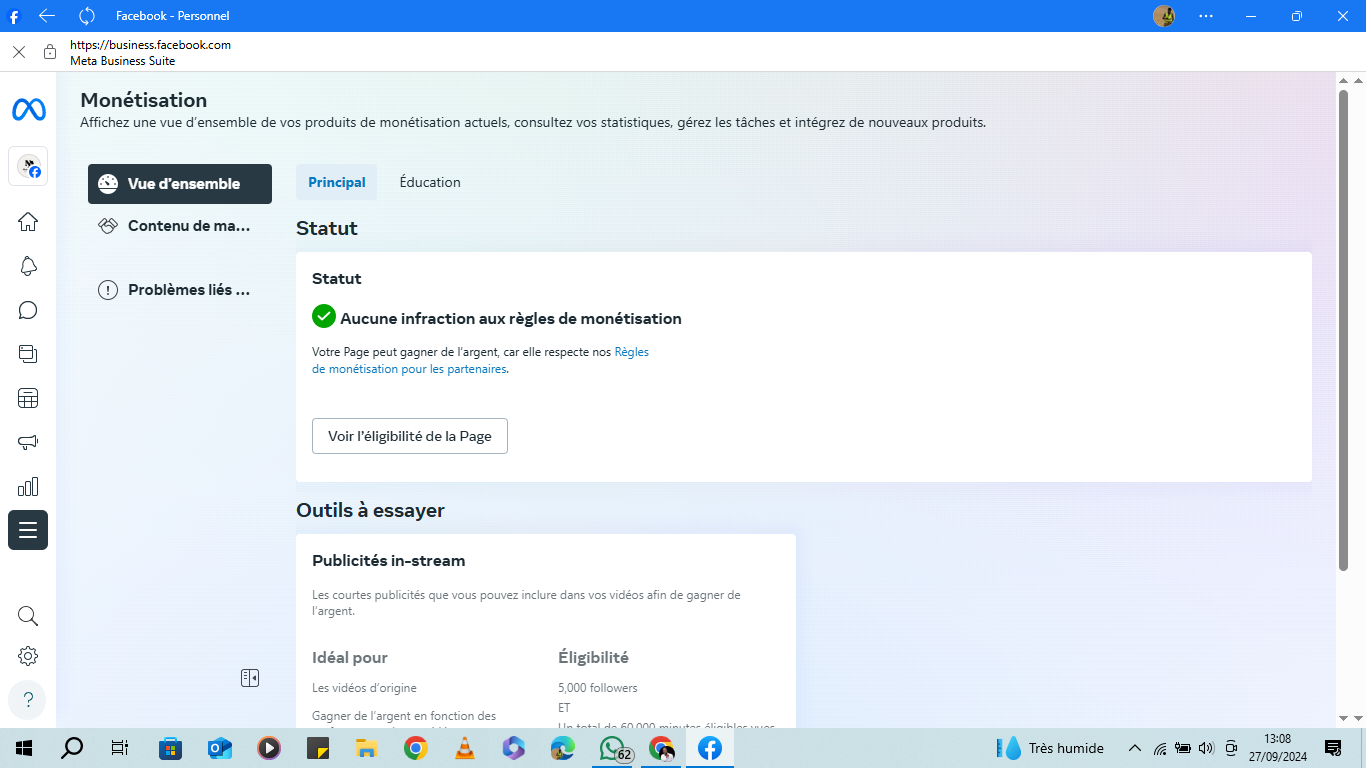Open the help question mark icon
This screenshot has width=1366, height=768.
pyautogui.click(x=28, y=700)
